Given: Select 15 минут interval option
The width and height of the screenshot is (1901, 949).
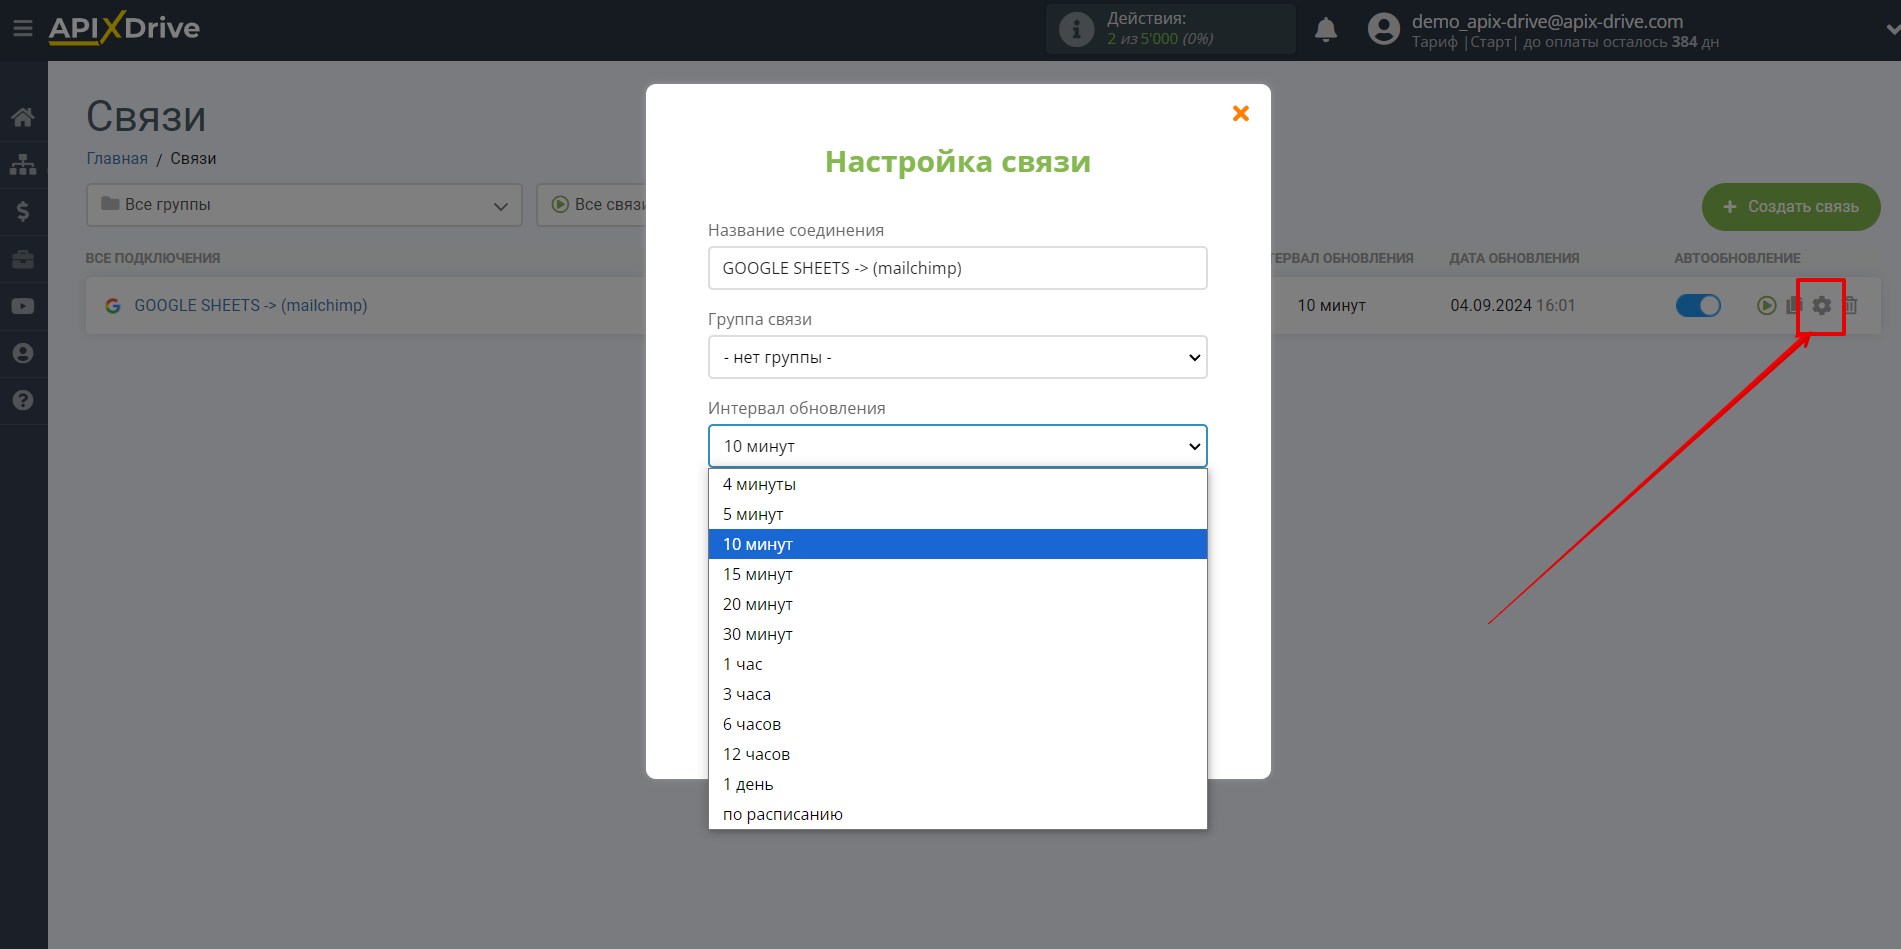Looking at the screenshot, I should point(958,574).
